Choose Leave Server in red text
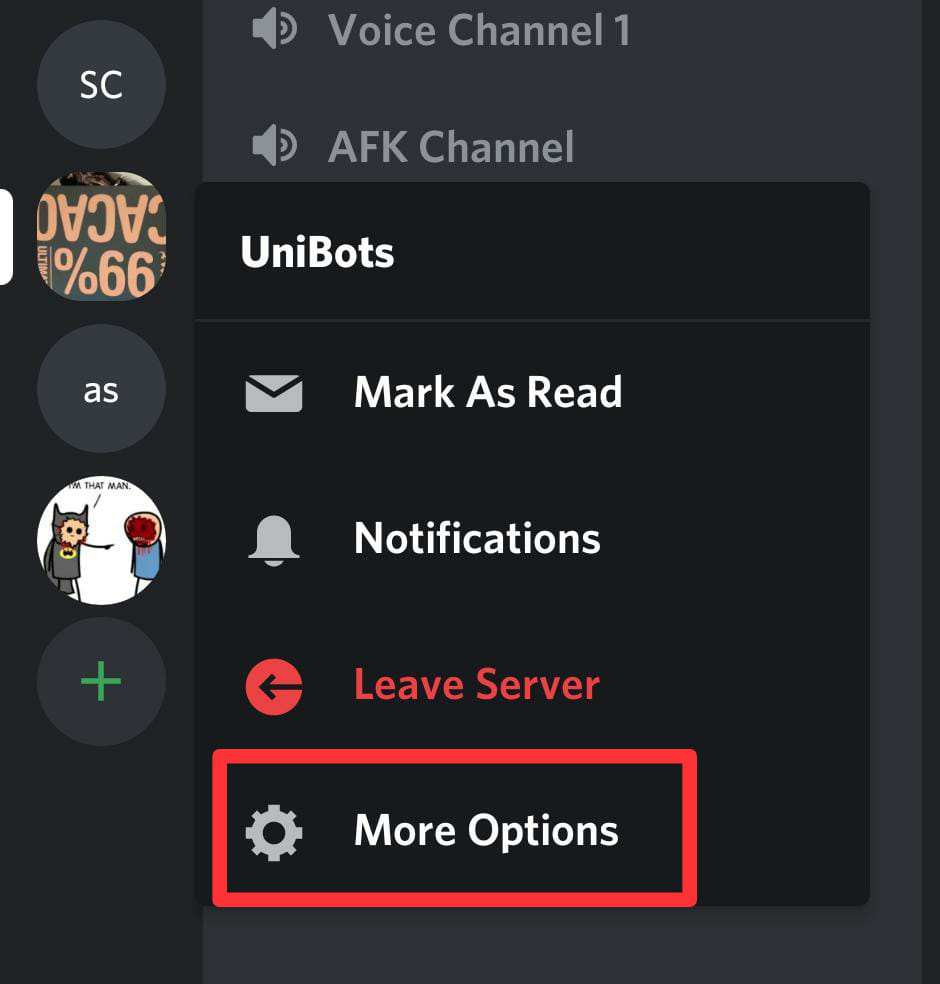Image resolution: width=940 pixels, height=984 pixels. tap(477, 685)
